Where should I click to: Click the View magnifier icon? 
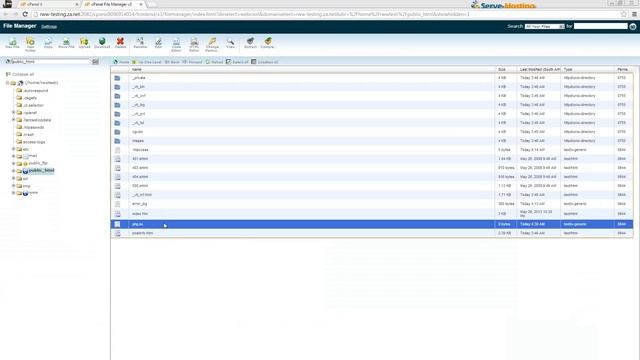pyautogui.click(x=230, y=43)
